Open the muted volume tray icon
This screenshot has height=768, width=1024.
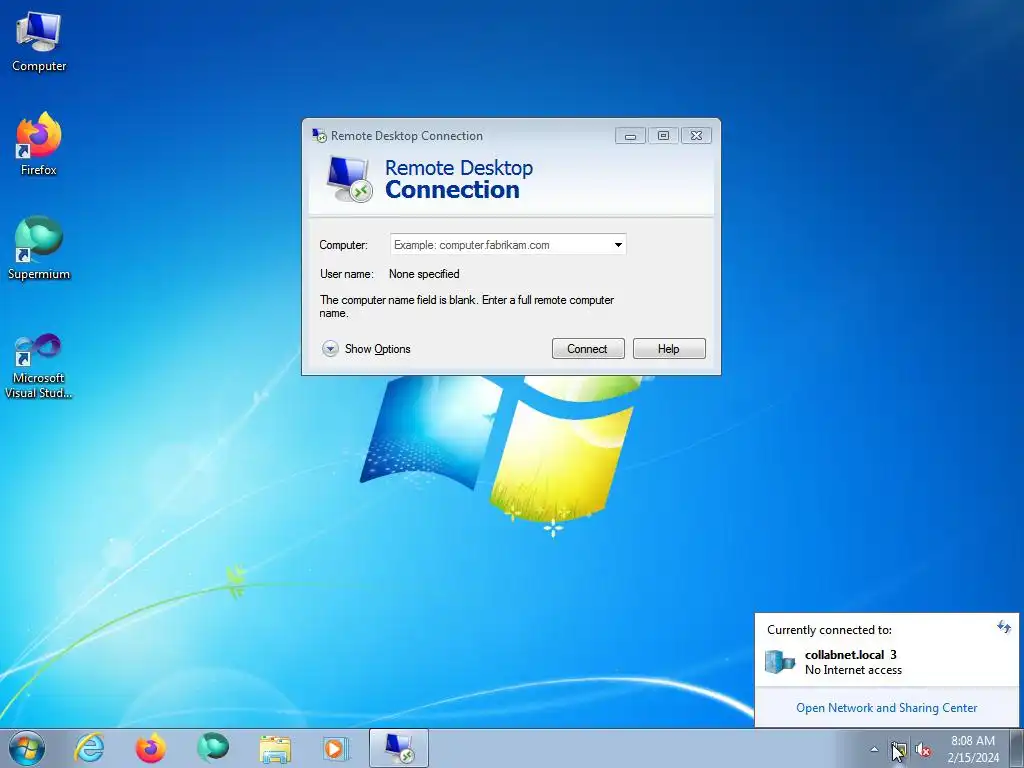coord(923,750)
